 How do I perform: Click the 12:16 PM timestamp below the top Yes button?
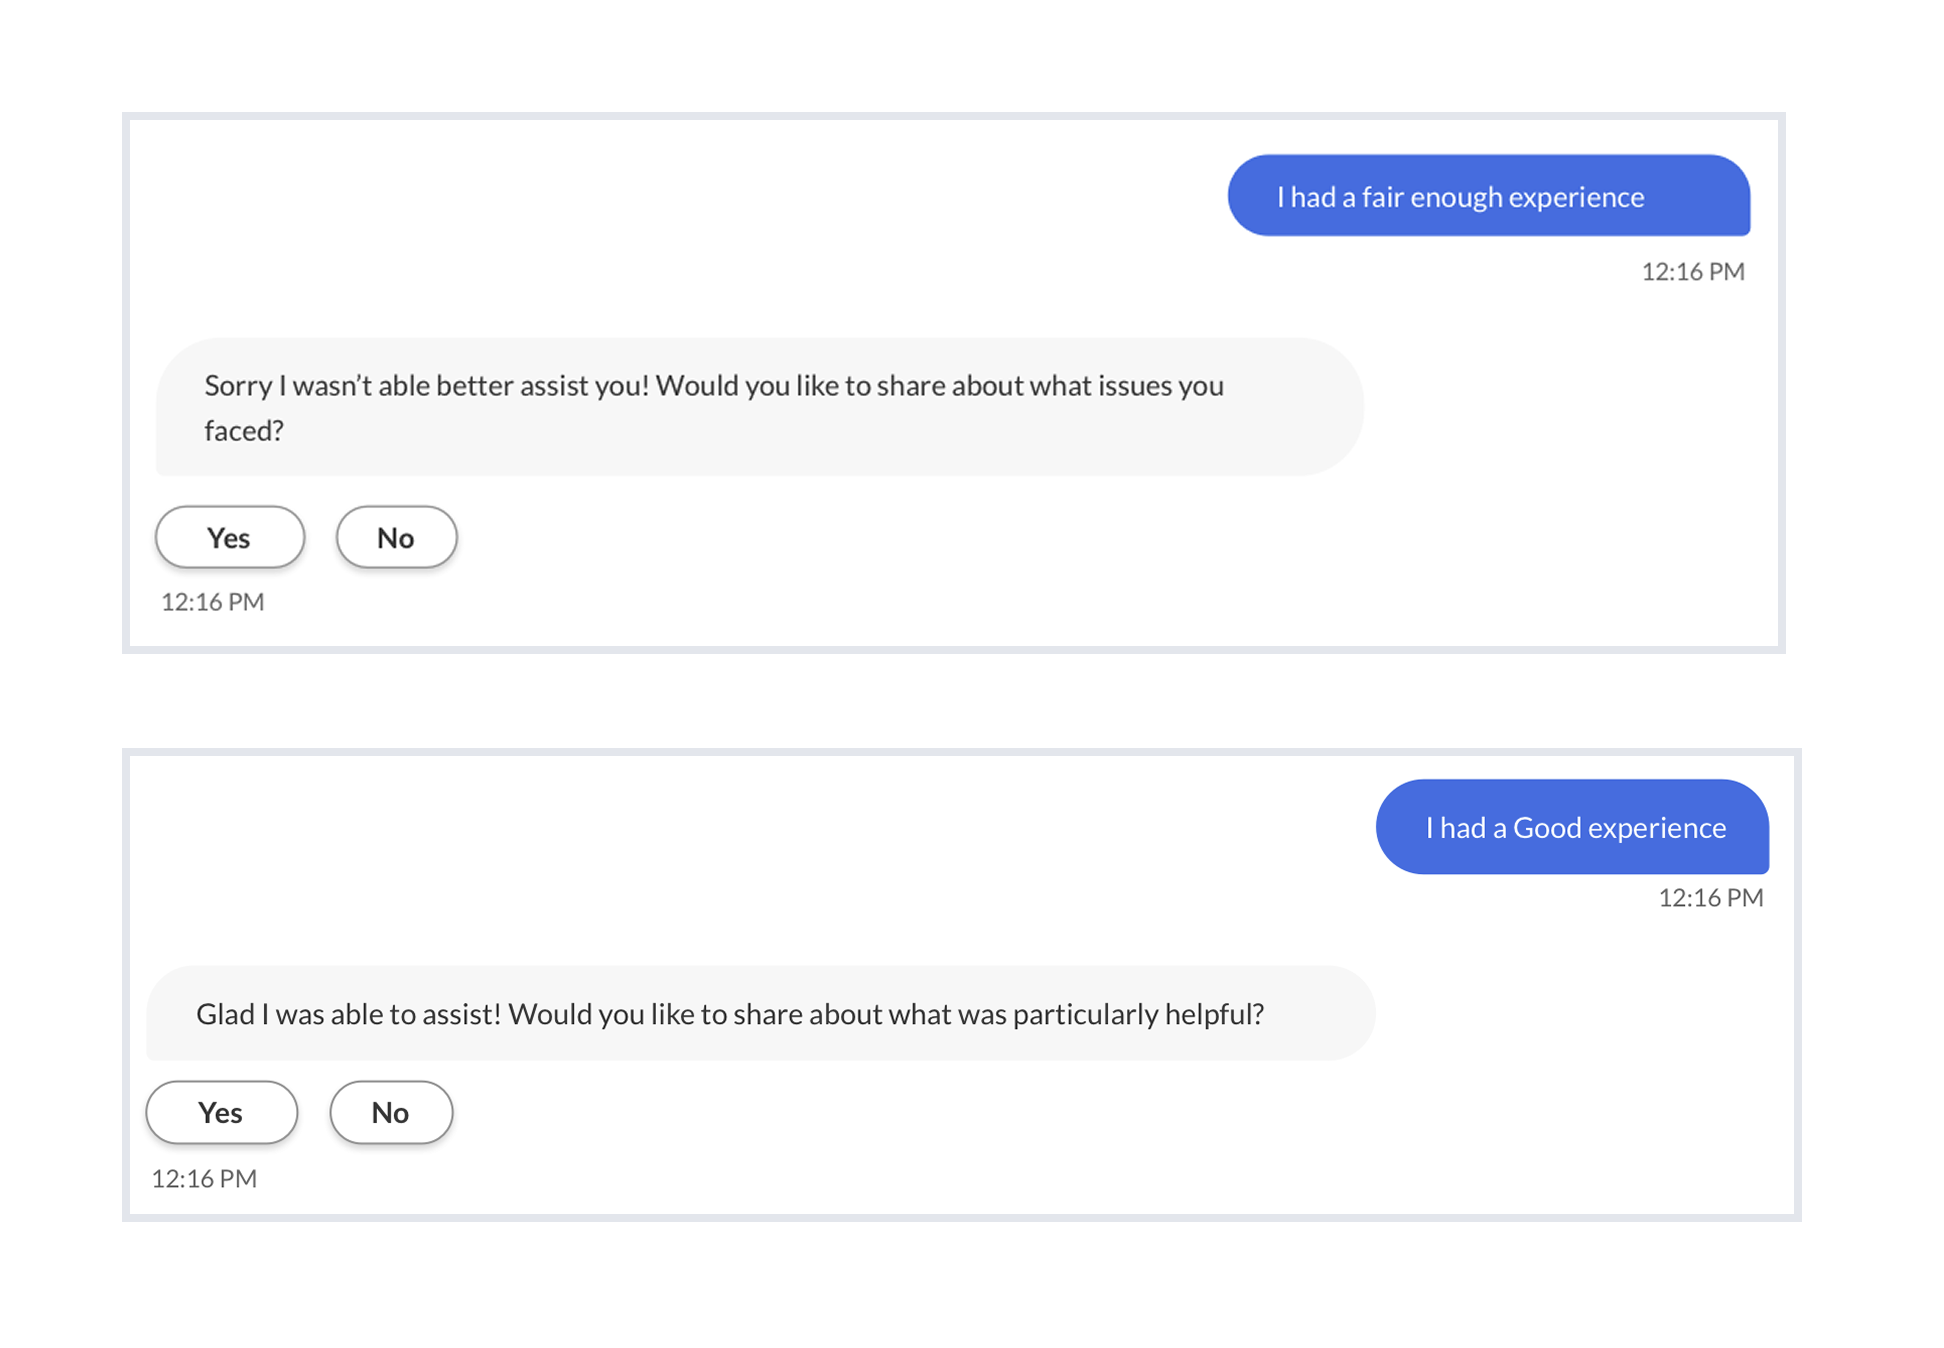pyautogui.click(x=212, y=601)
